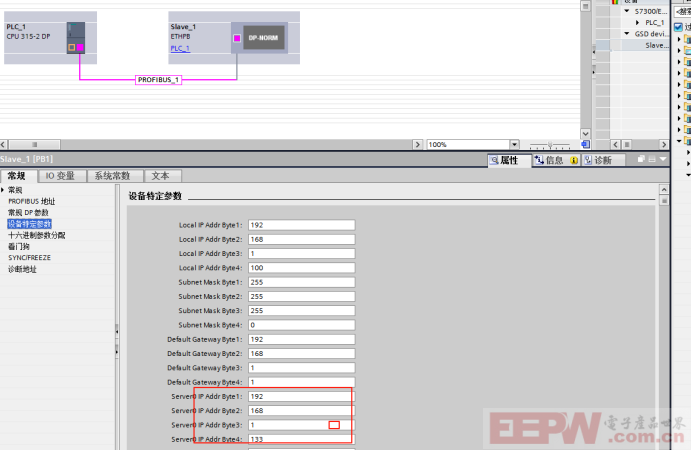Viewport: 691px width, 450px height.
Task: Click the Local IP Addr Byte2 field
Action: [301, 239]
